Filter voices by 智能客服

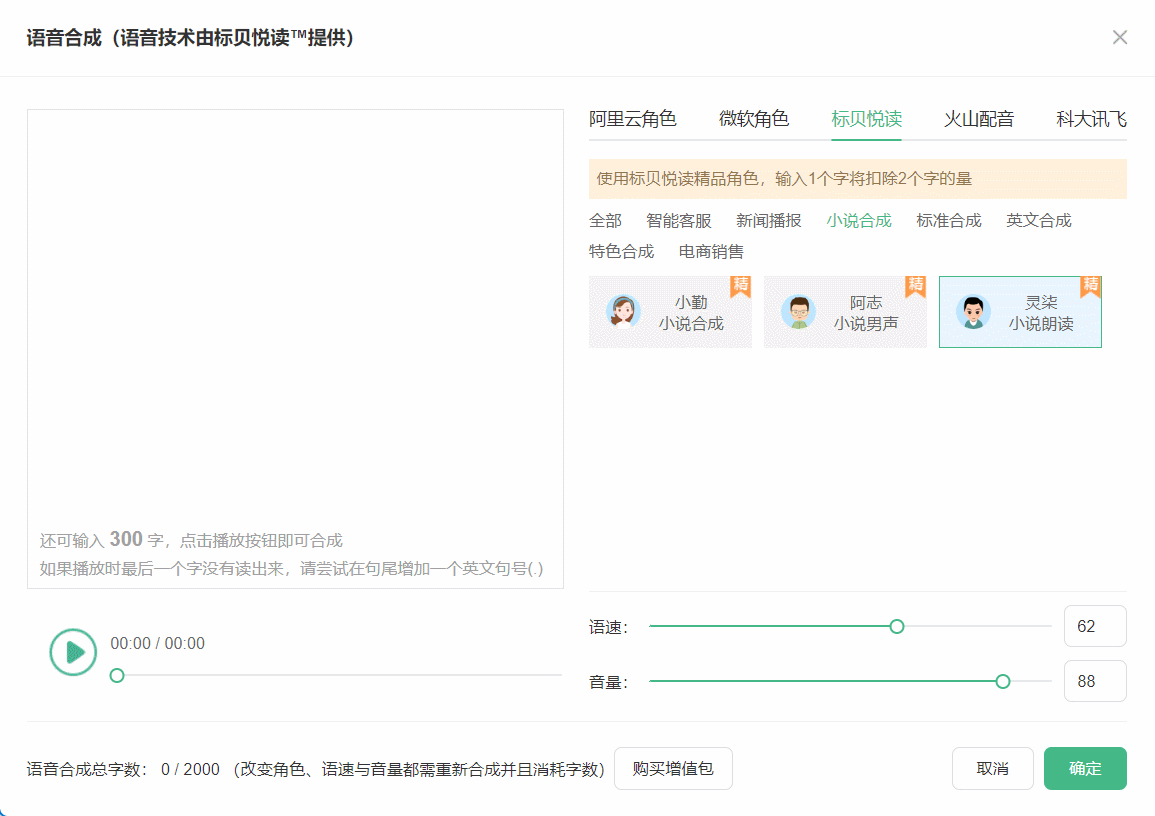pos(678,221)
